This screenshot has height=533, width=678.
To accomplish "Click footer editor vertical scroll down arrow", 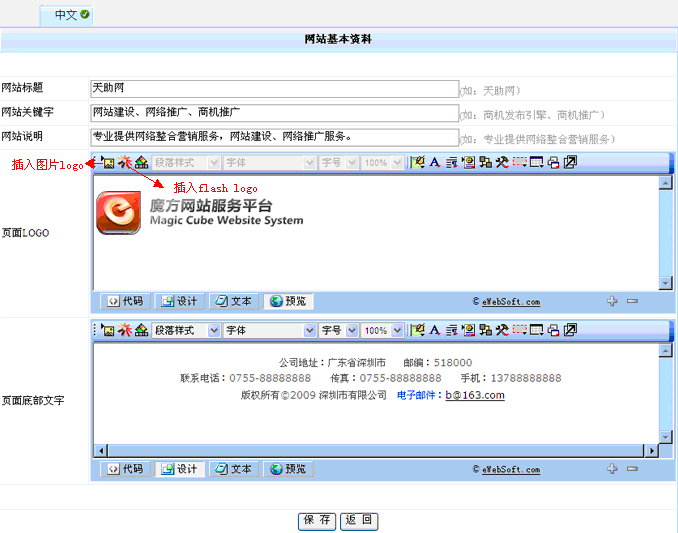I will pos(665,437).
